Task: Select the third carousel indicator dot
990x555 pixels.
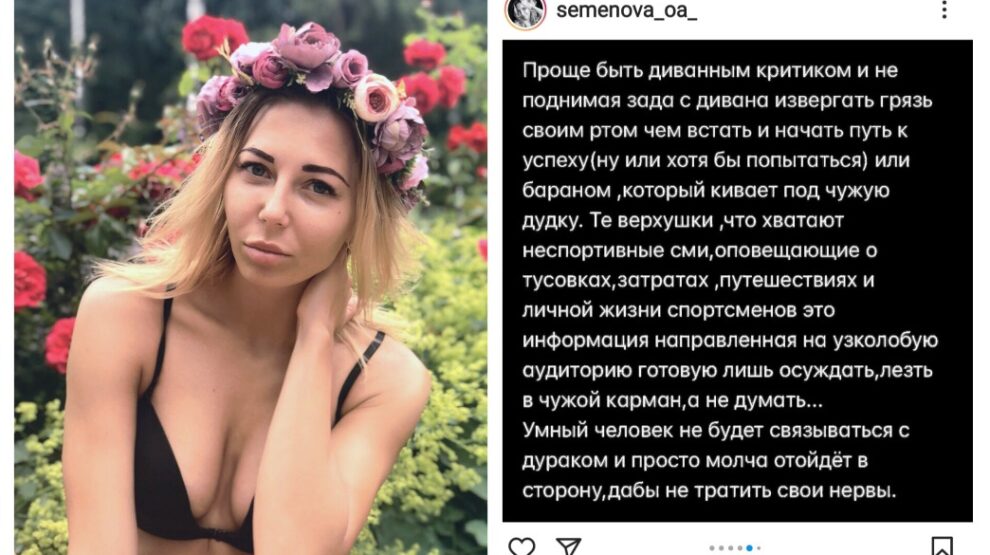Action: [x=731, y=548]
